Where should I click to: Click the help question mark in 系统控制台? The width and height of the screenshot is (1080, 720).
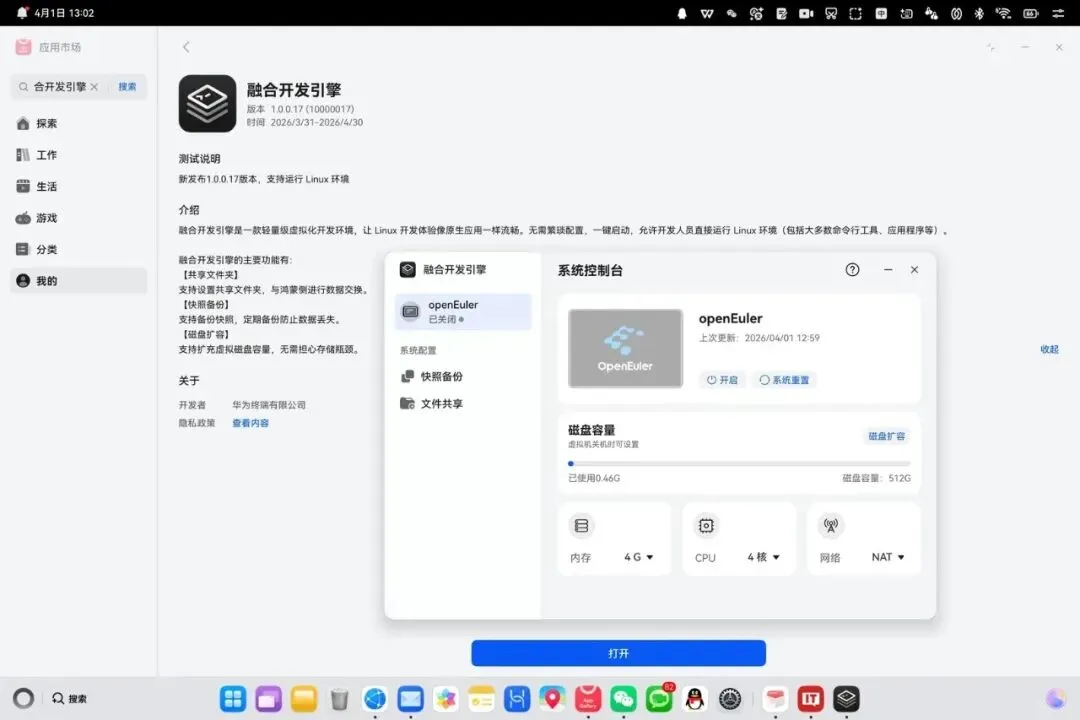852,270
